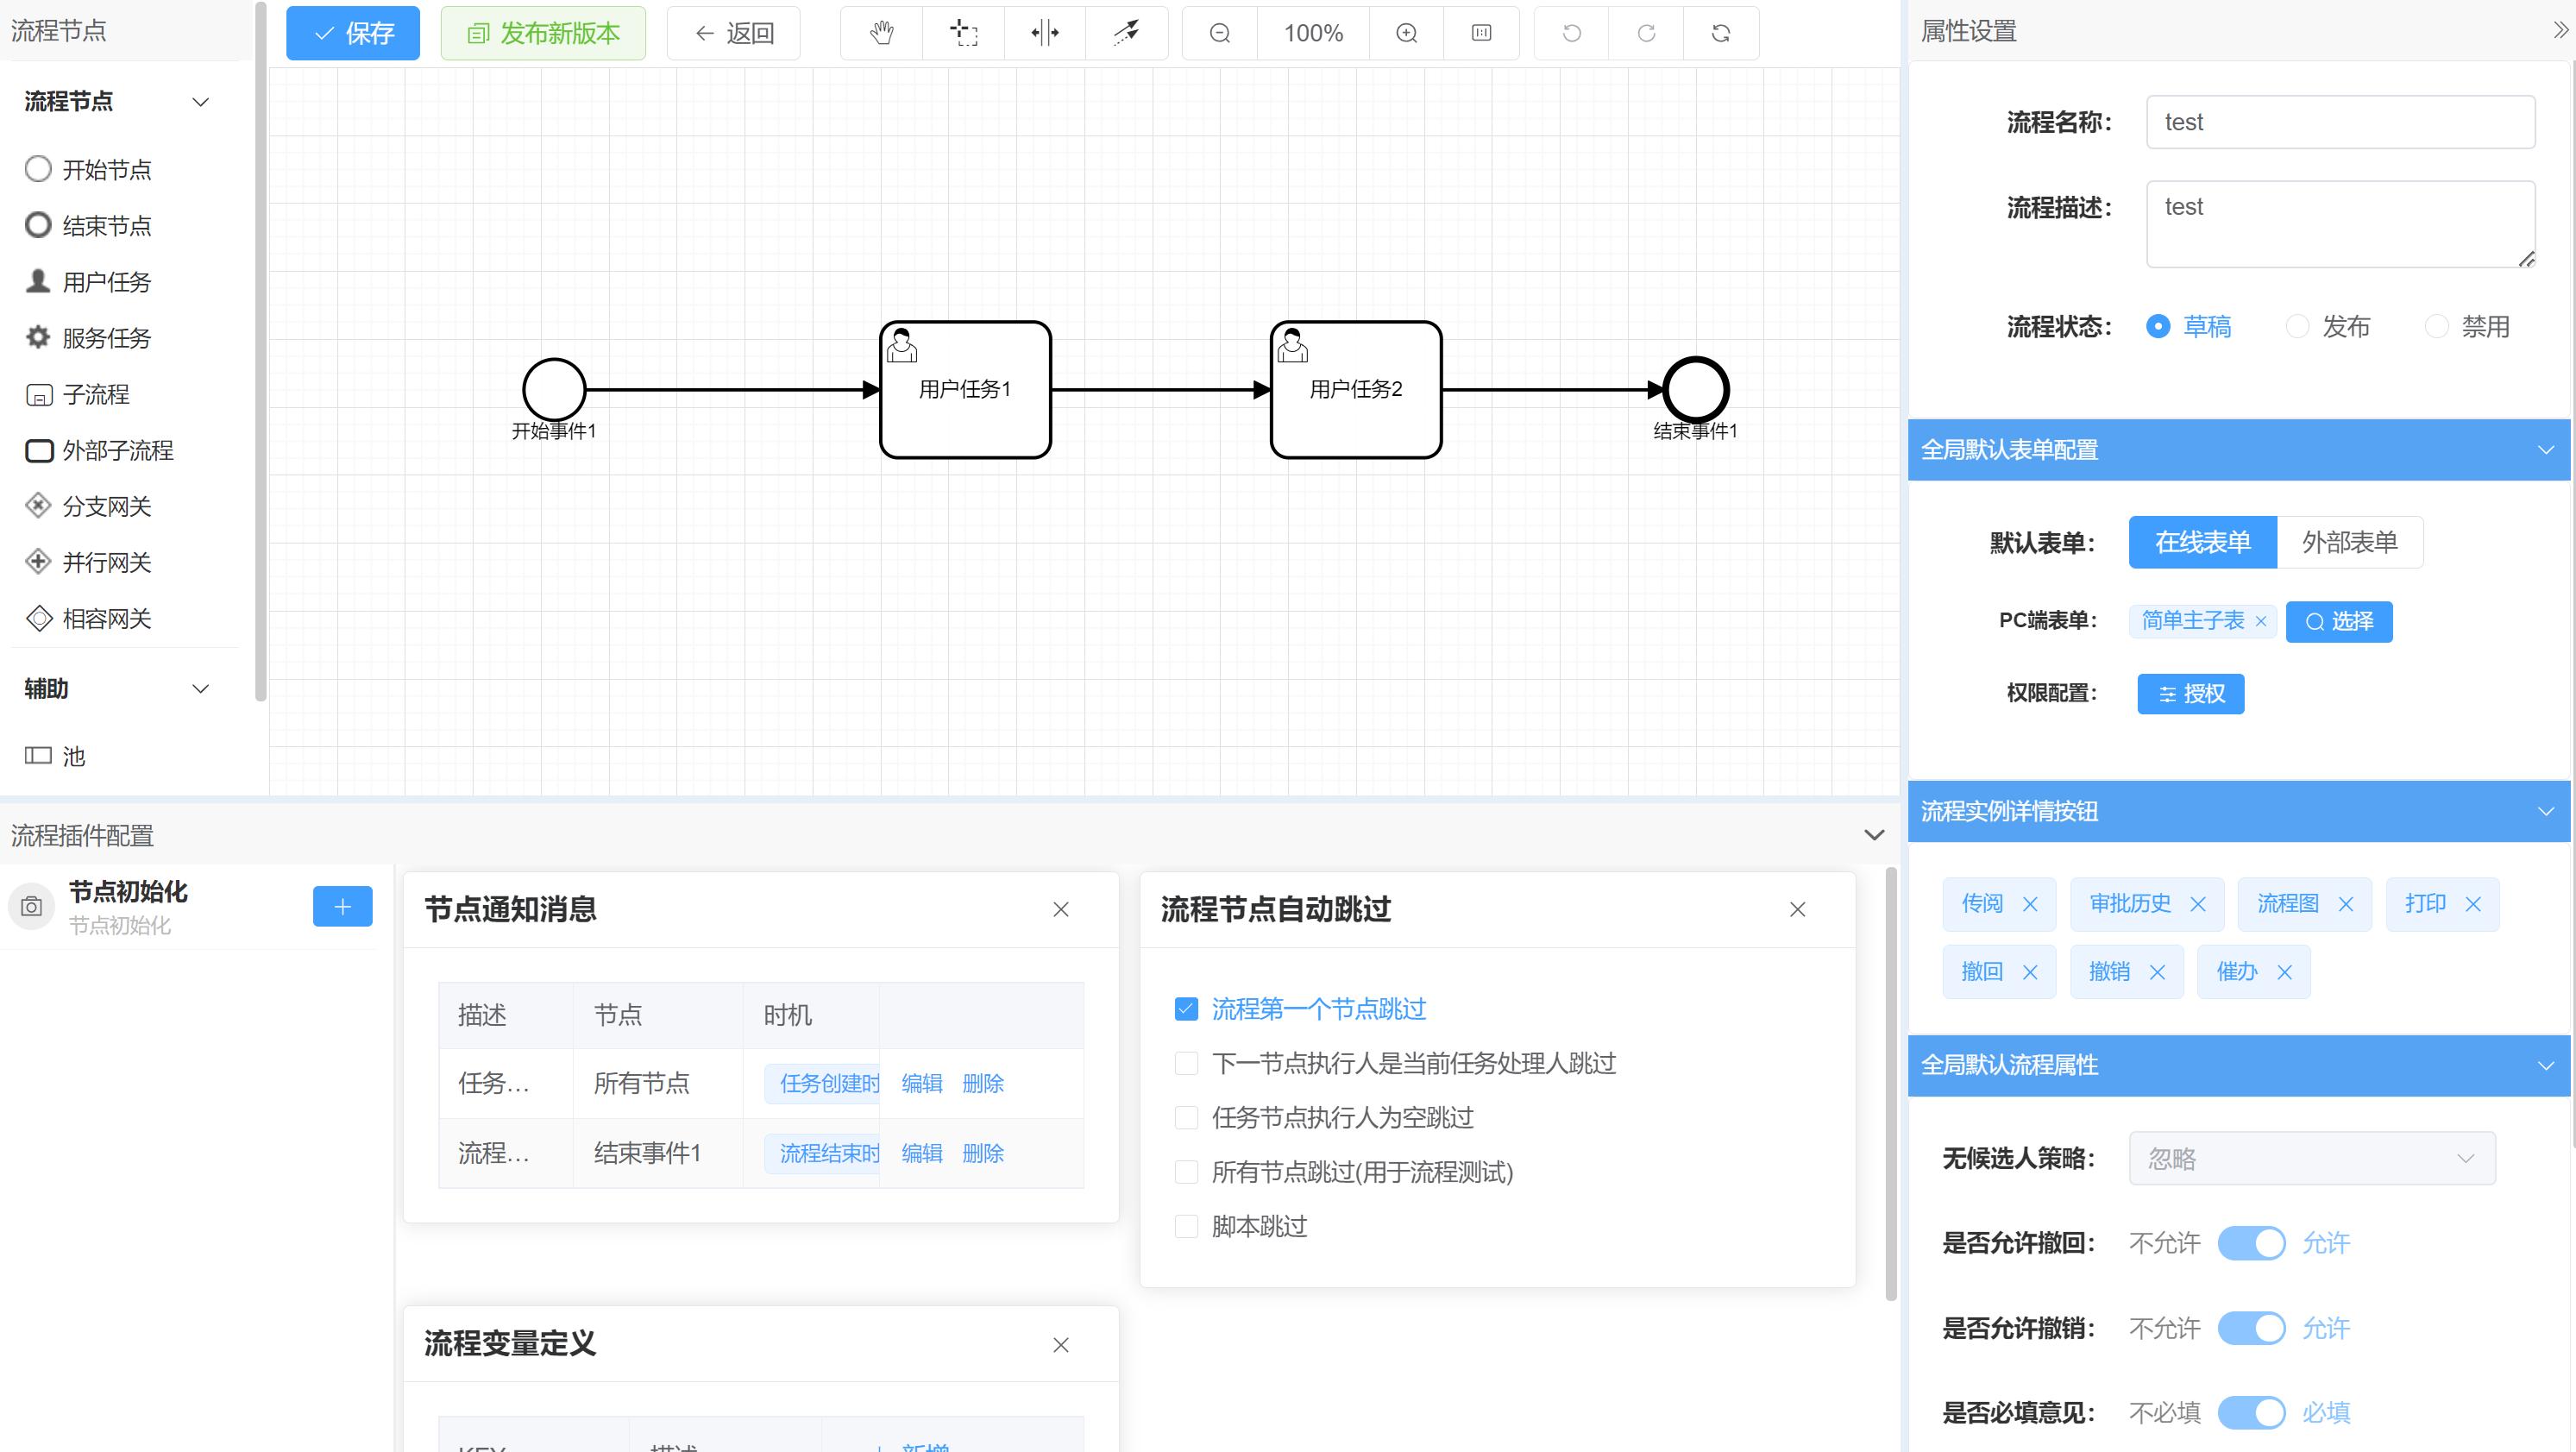Check 任务节点执行人为空跳过 checkbox
The height and width of the screenshot is (1452, 2576).
(1186, 1117)
